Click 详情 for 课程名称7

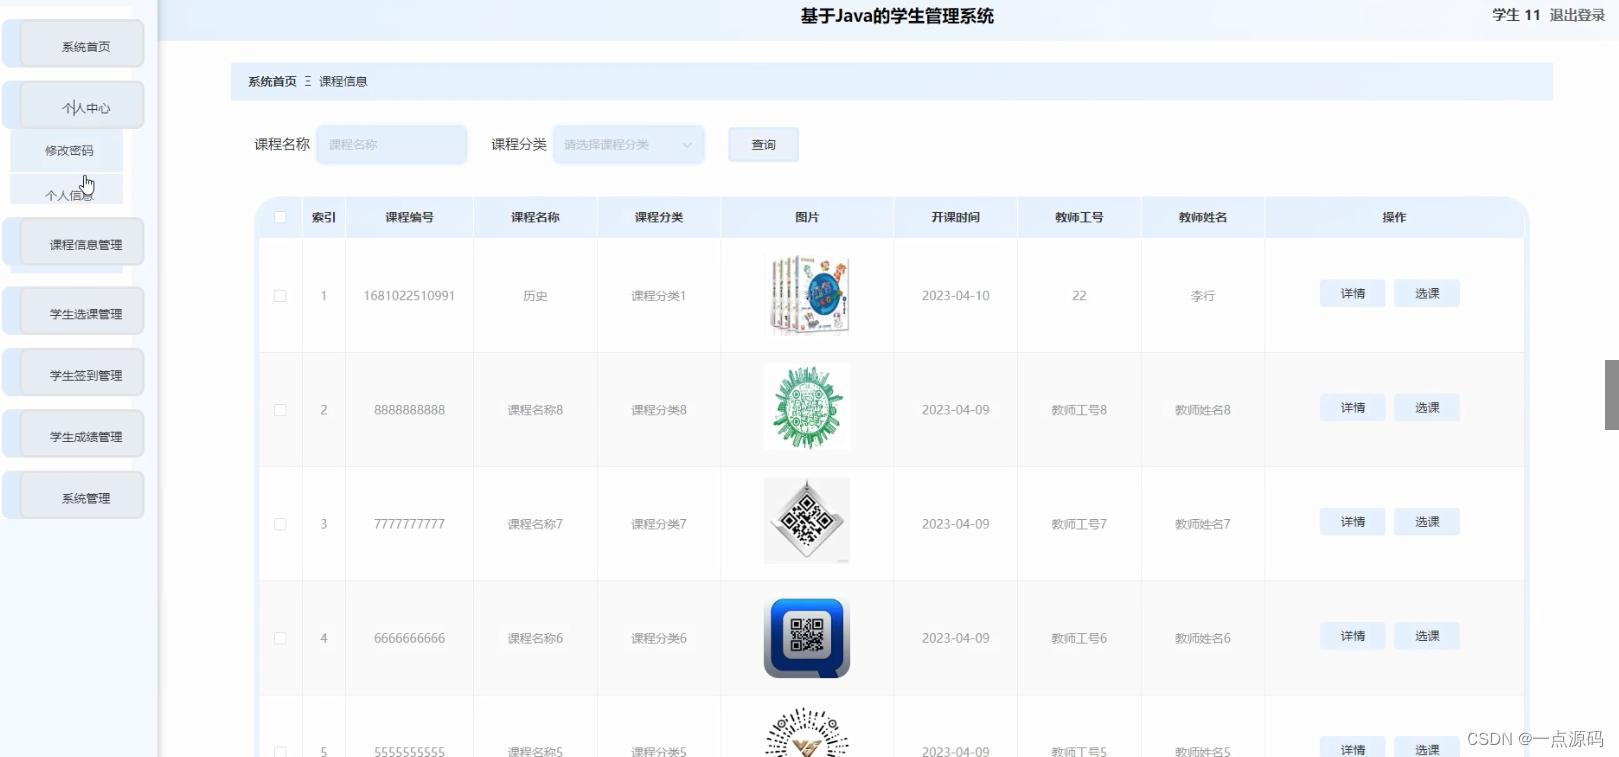click(1353, 522)
